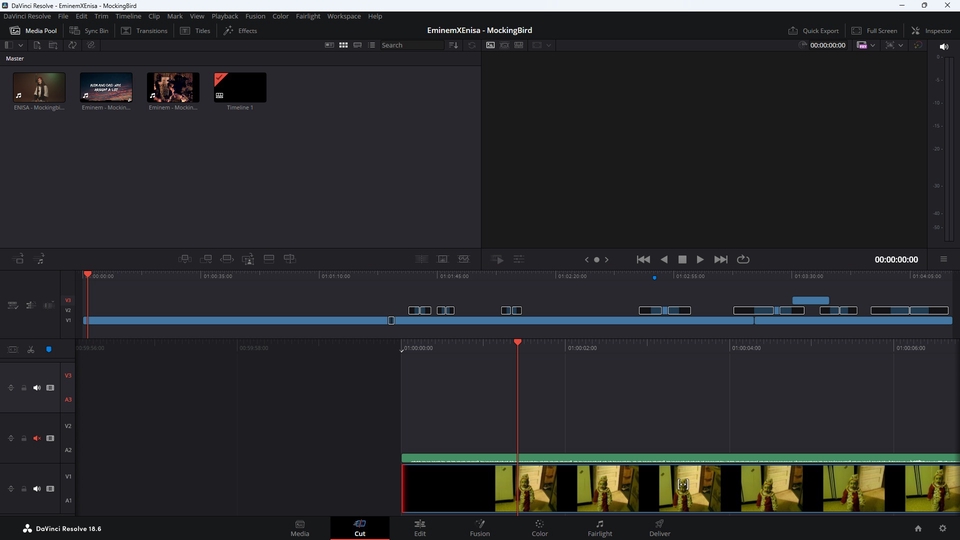Open the Inspector panel
Screen dimensions: 960x540
[x=931, y=31]
